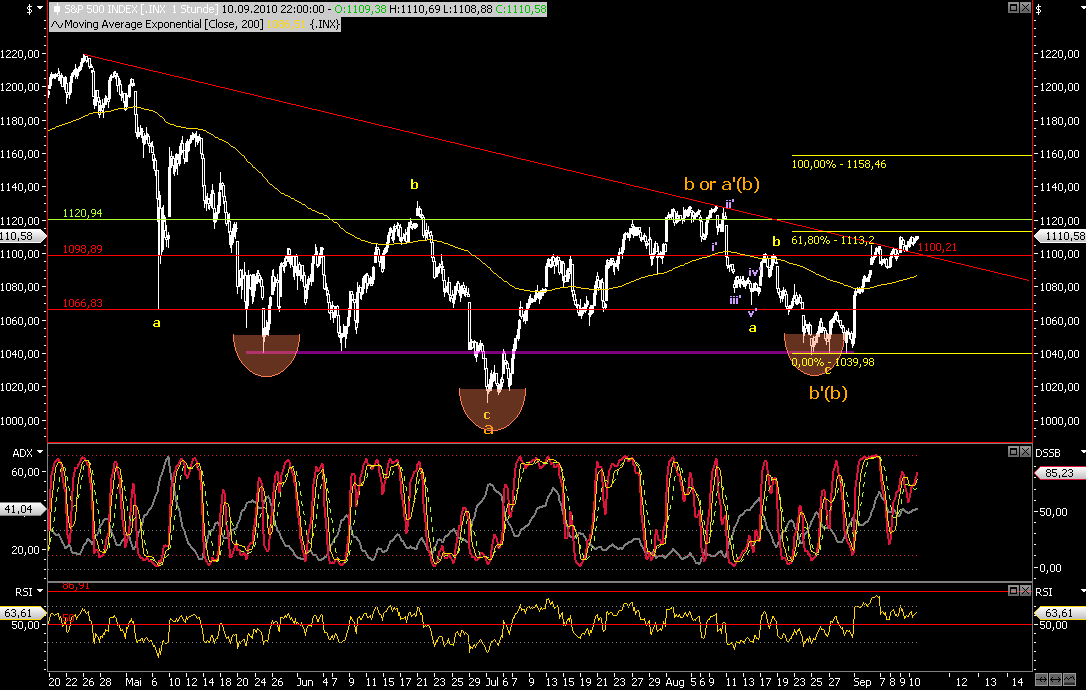
Task: Click the brown semicircle marker under July low
Action: pyautogui.click(x=492, y=409)
